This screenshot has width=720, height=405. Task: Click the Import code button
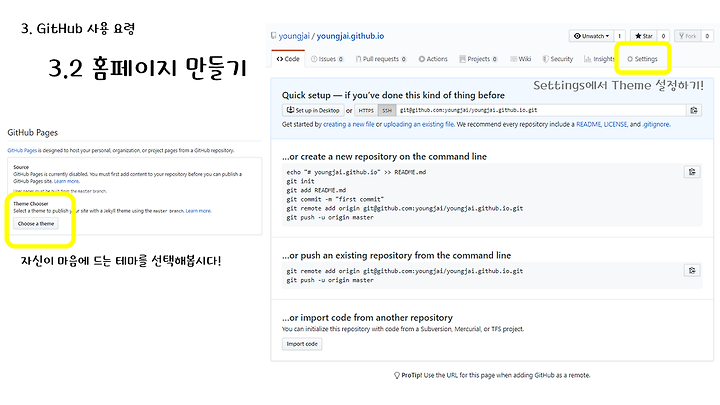click(302, 344)
